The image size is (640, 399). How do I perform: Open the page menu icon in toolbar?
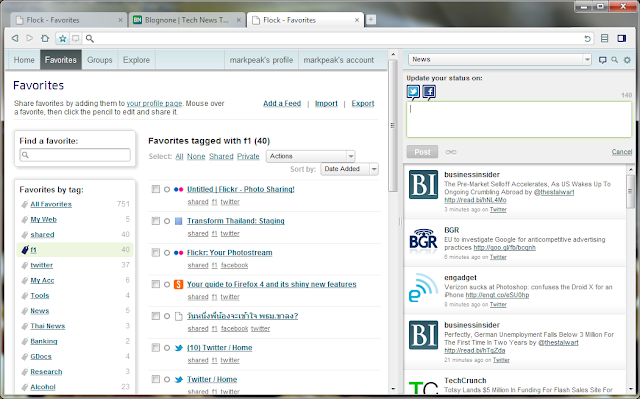click(604, 38)
